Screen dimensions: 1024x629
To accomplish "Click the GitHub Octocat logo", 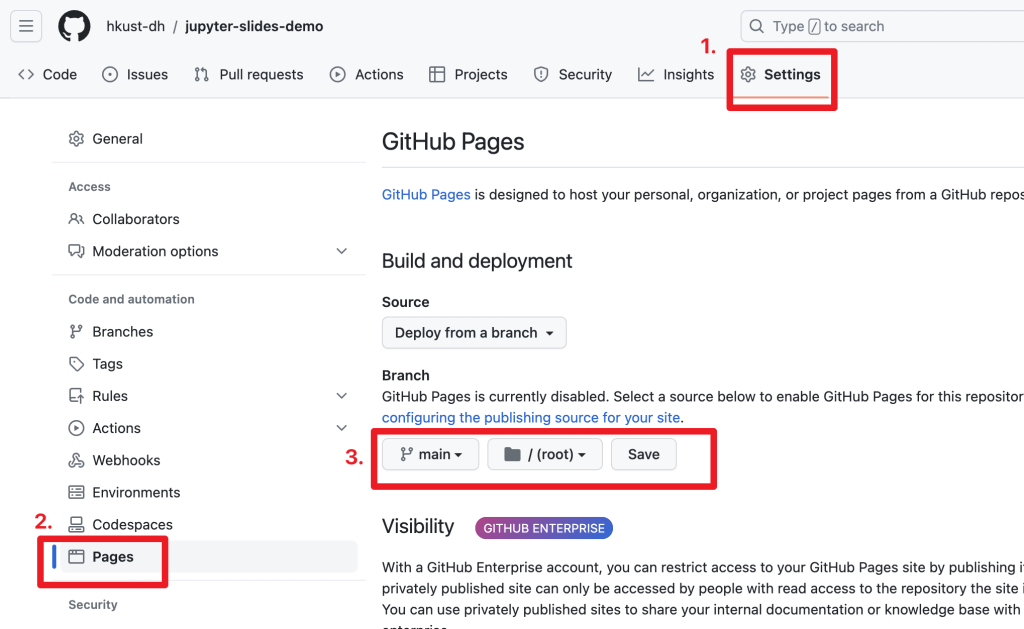I will tap(74, 27).
